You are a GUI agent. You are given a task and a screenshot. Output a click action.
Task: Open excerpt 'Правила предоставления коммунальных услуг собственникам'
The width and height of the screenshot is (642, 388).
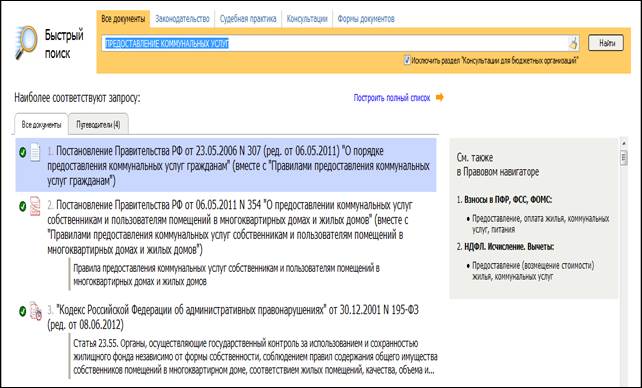[x=226, y=275]
